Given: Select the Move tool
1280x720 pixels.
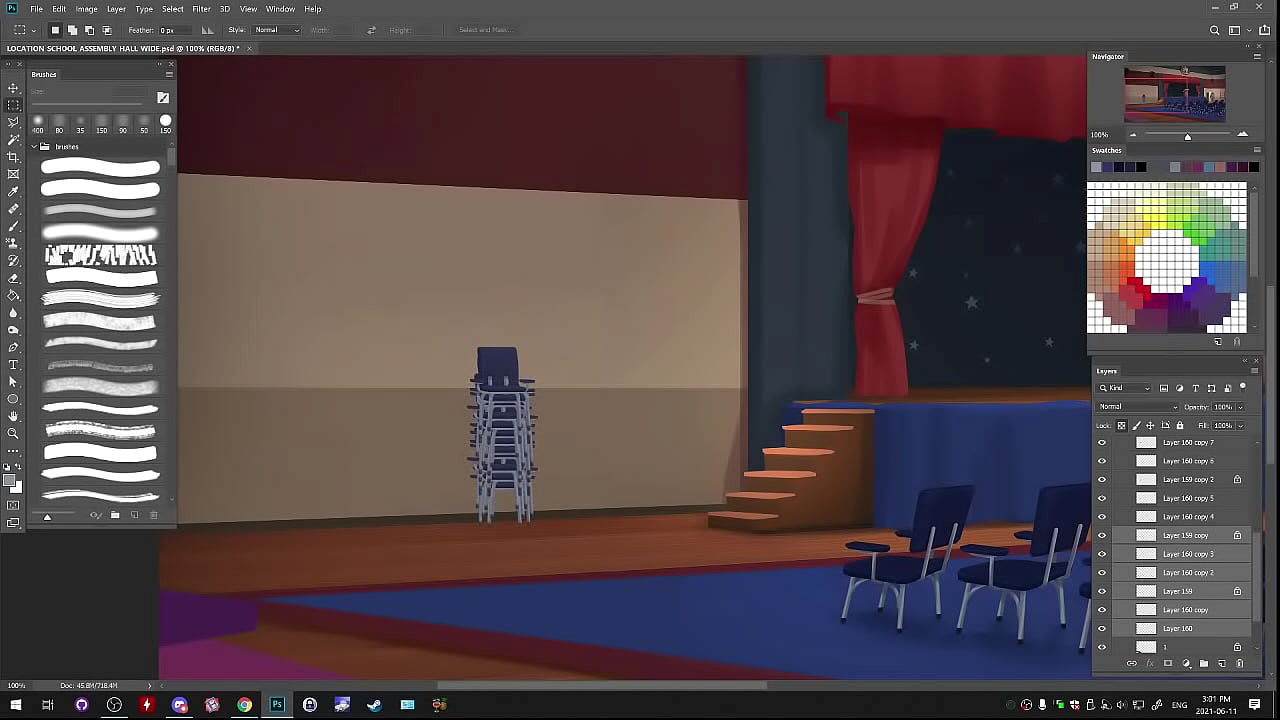Looking at the screenshot, I should (13, 88).
